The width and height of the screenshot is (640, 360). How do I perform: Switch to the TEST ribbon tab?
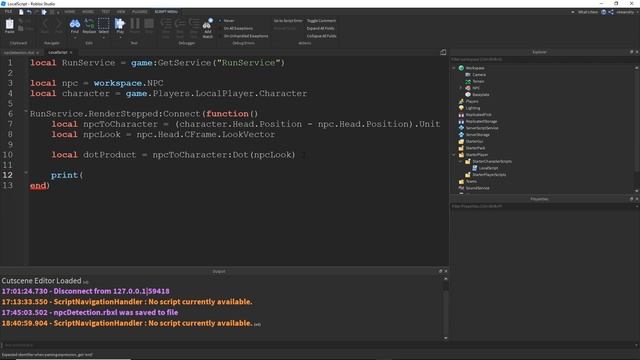pos(105,12)
